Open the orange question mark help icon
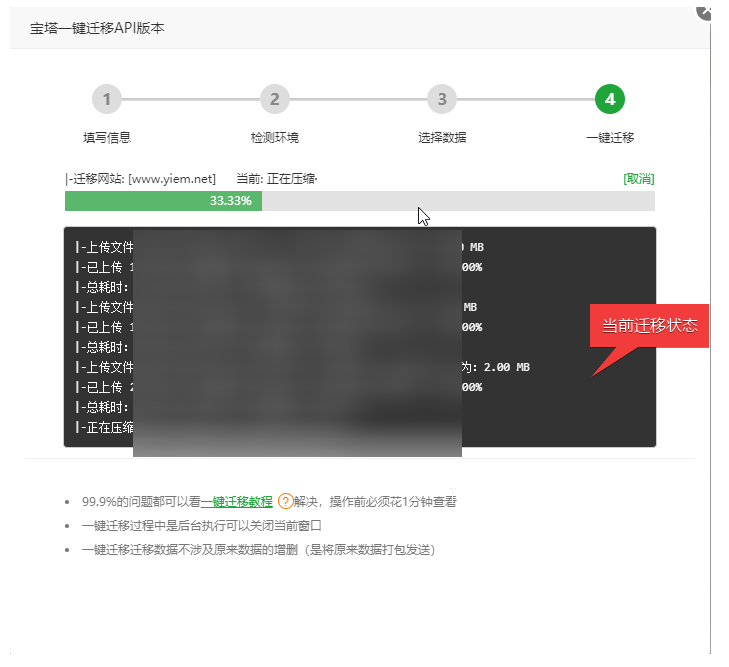Screen dimensions: 729x667 coord(285,501)
